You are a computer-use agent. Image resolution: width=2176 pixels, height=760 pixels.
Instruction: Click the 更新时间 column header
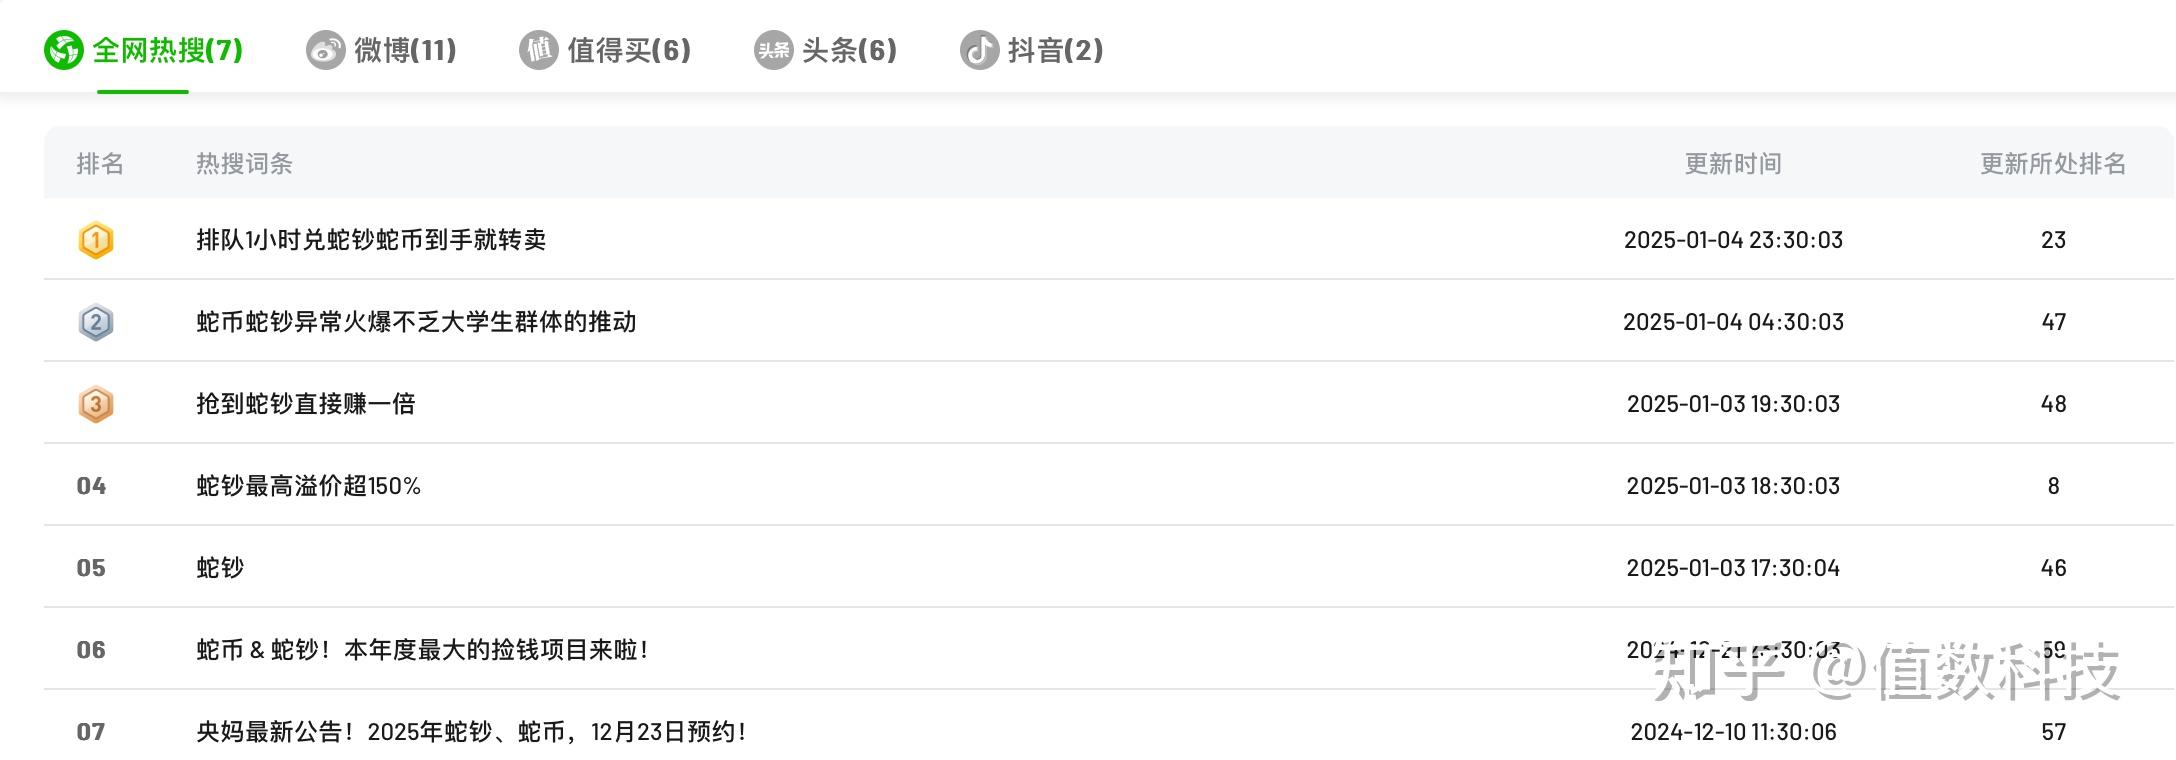click(1733, 164)
